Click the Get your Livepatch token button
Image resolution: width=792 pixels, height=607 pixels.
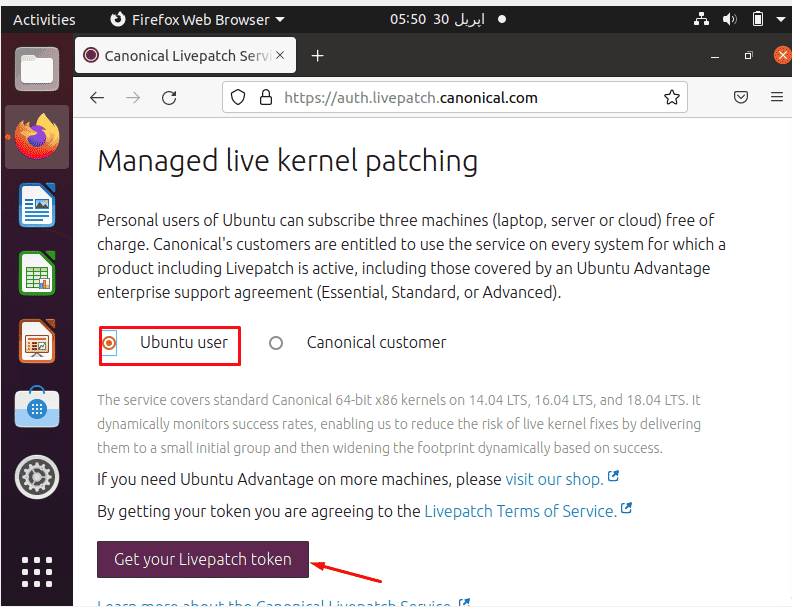coord(203,560)
